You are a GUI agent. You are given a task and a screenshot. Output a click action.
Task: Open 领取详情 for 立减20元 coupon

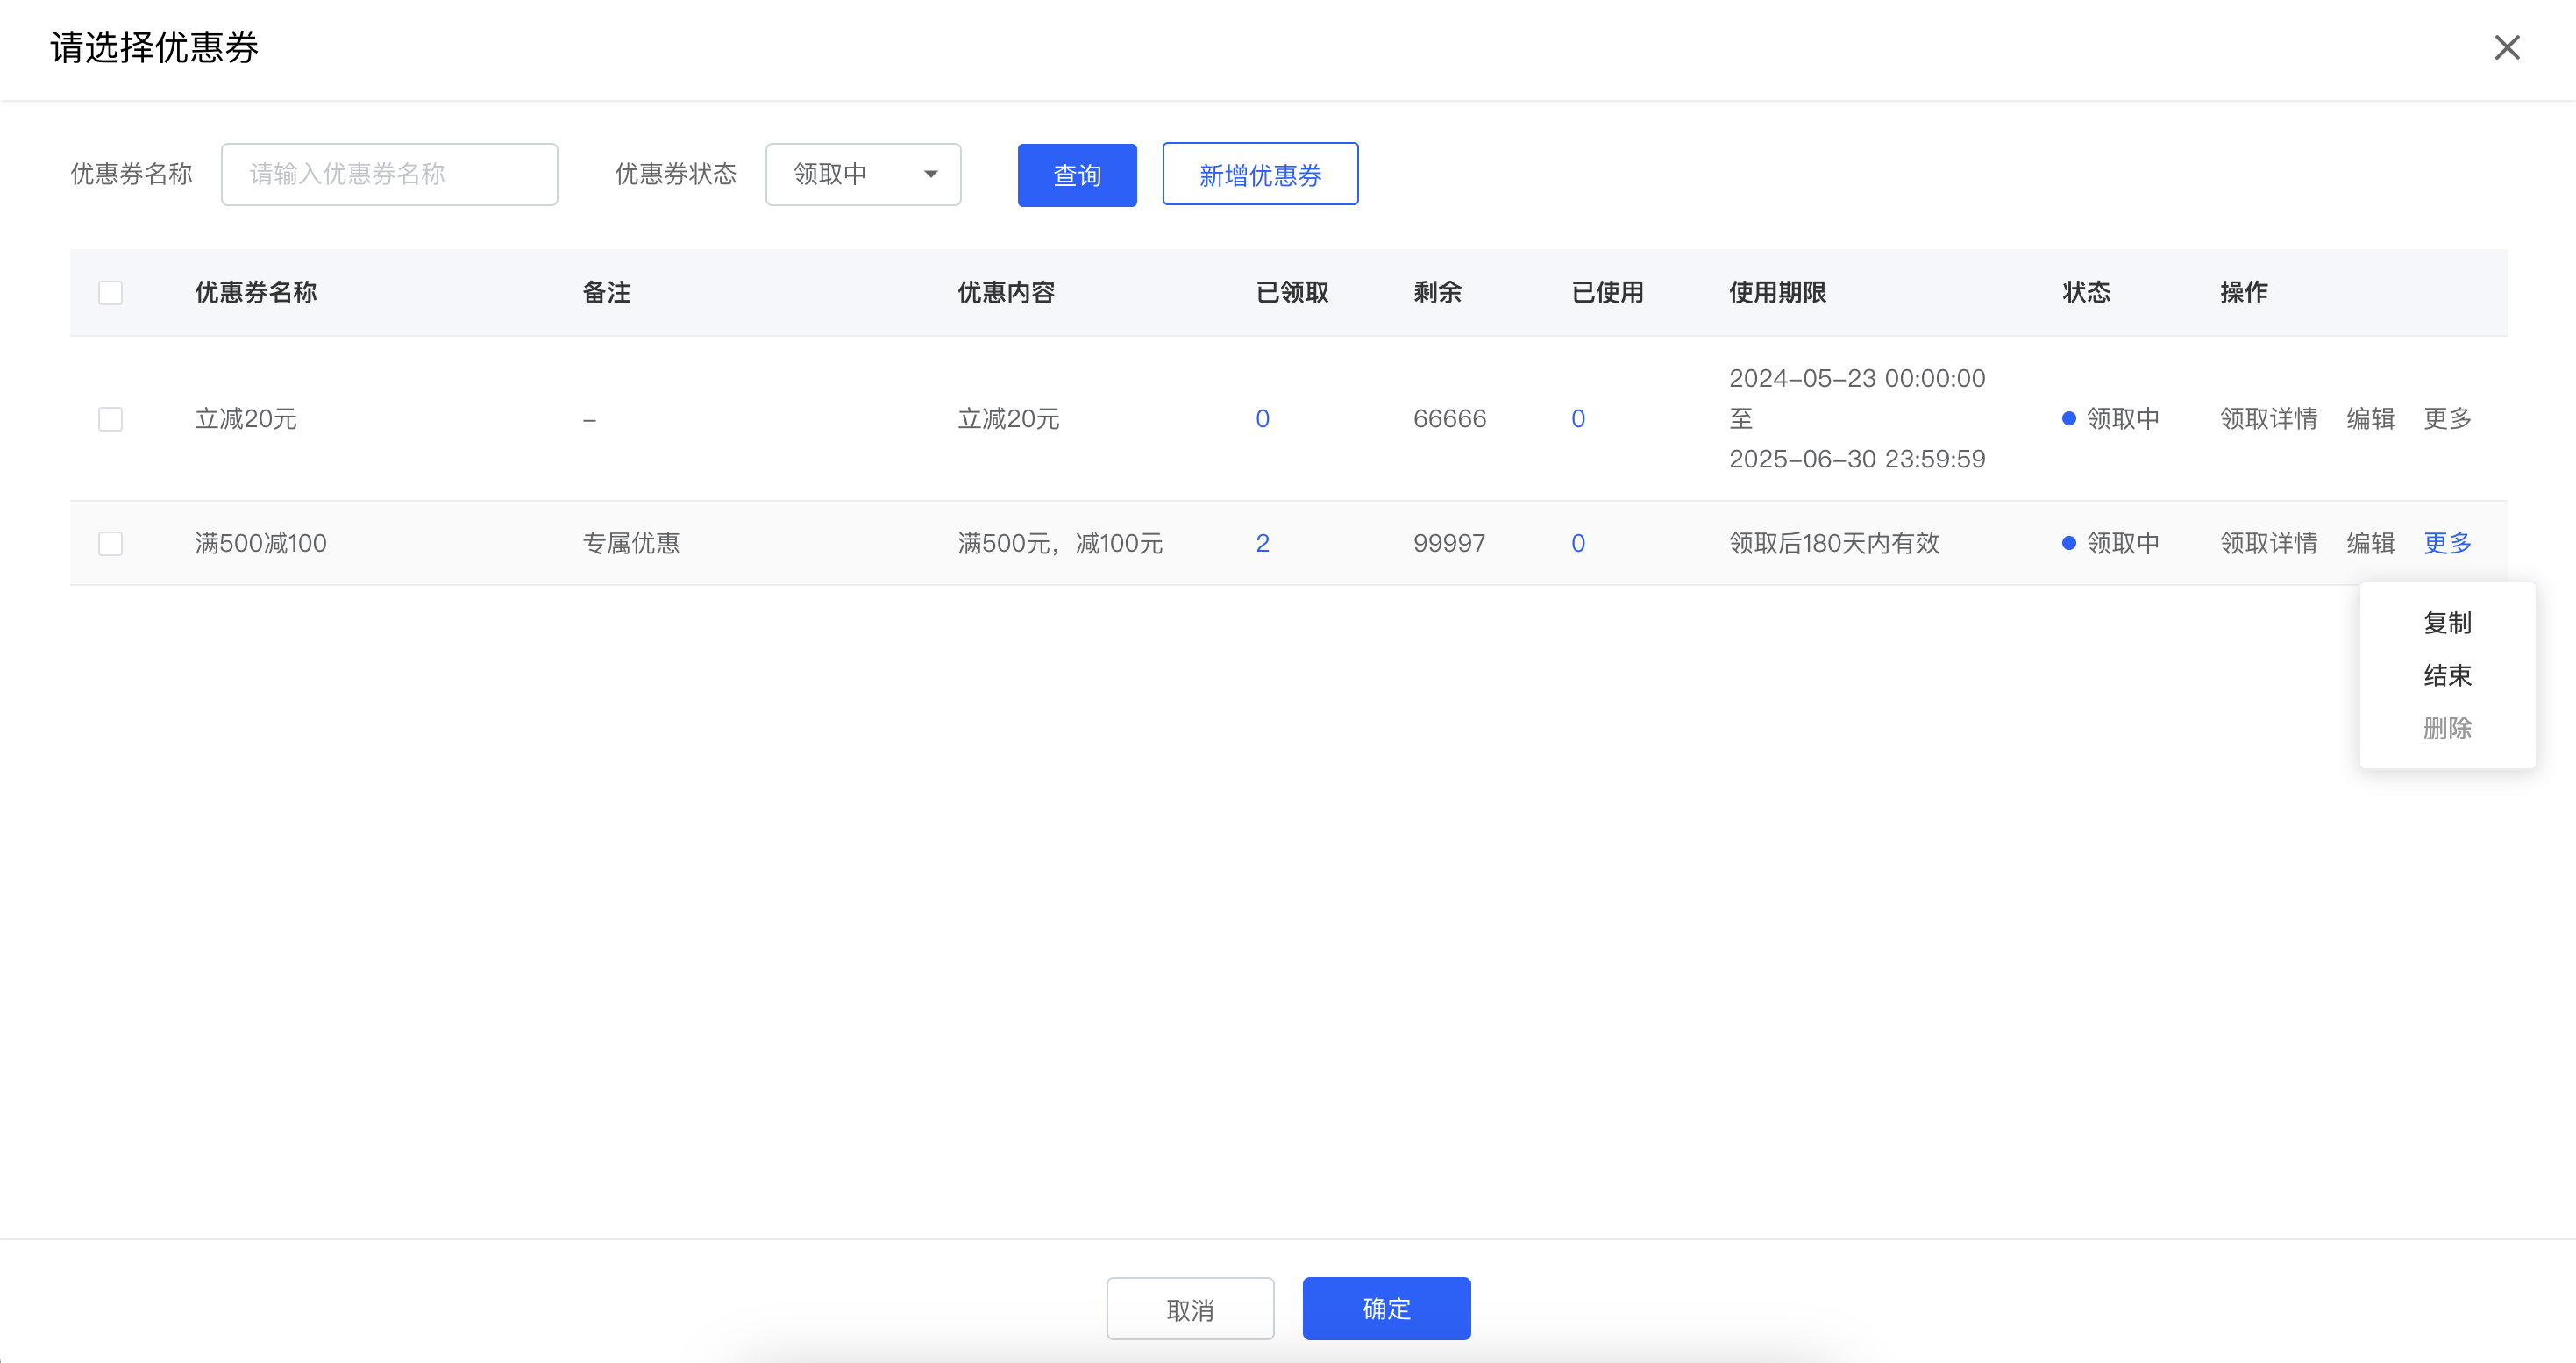[2268, 419]
